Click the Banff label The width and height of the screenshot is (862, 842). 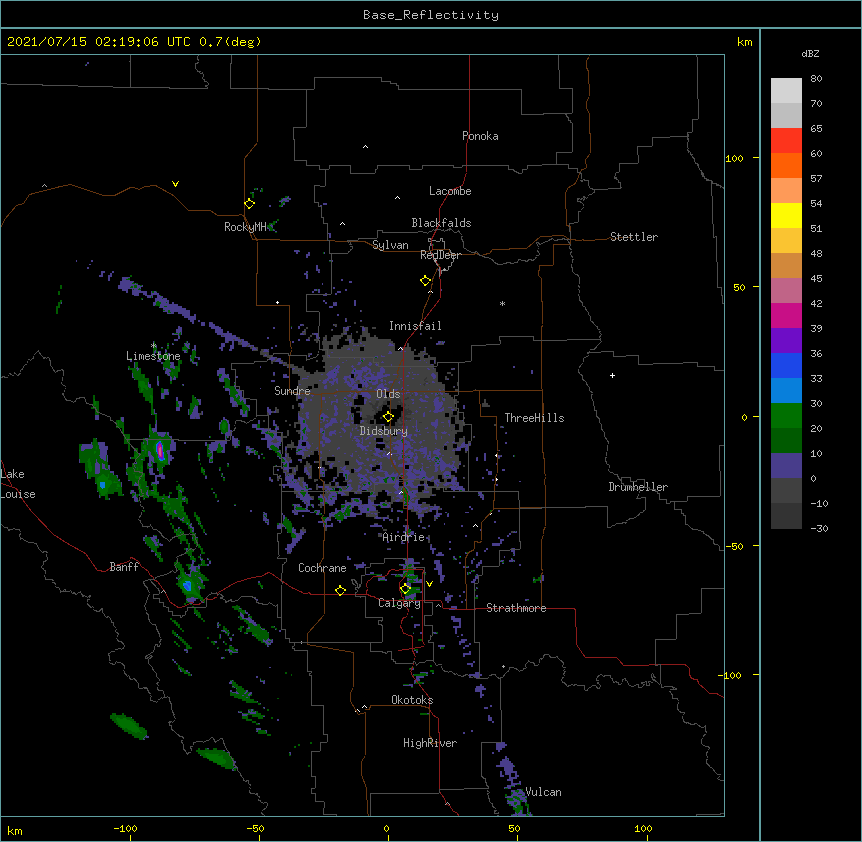pos(124,567)
